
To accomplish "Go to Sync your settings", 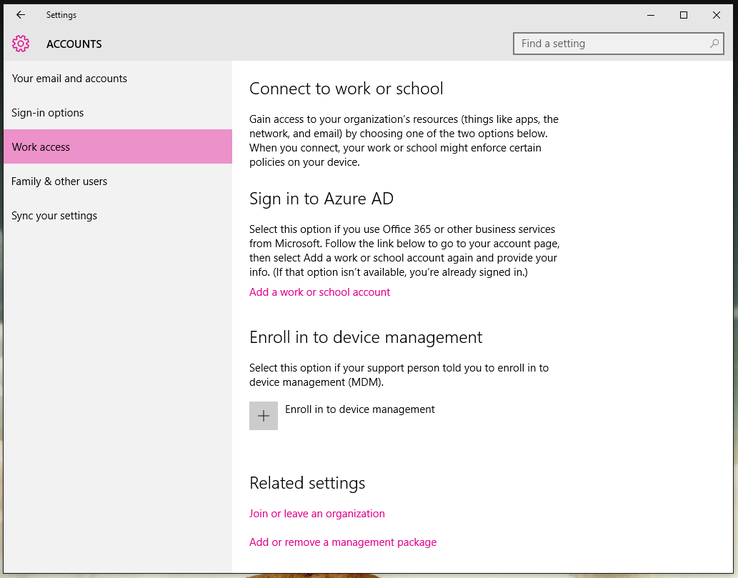I will click(118, 216).
